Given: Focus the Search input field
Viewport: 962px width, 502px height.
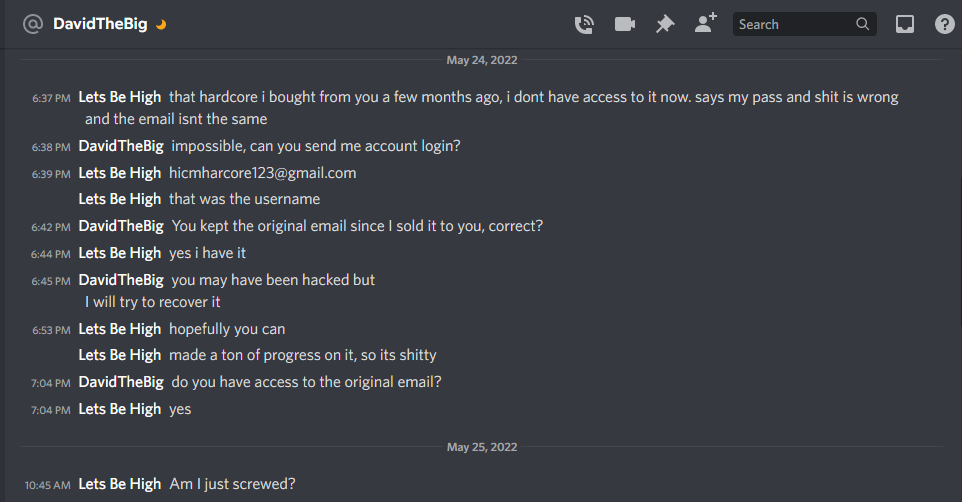Looking at the screenshot, I should click(x=793, y=24).
